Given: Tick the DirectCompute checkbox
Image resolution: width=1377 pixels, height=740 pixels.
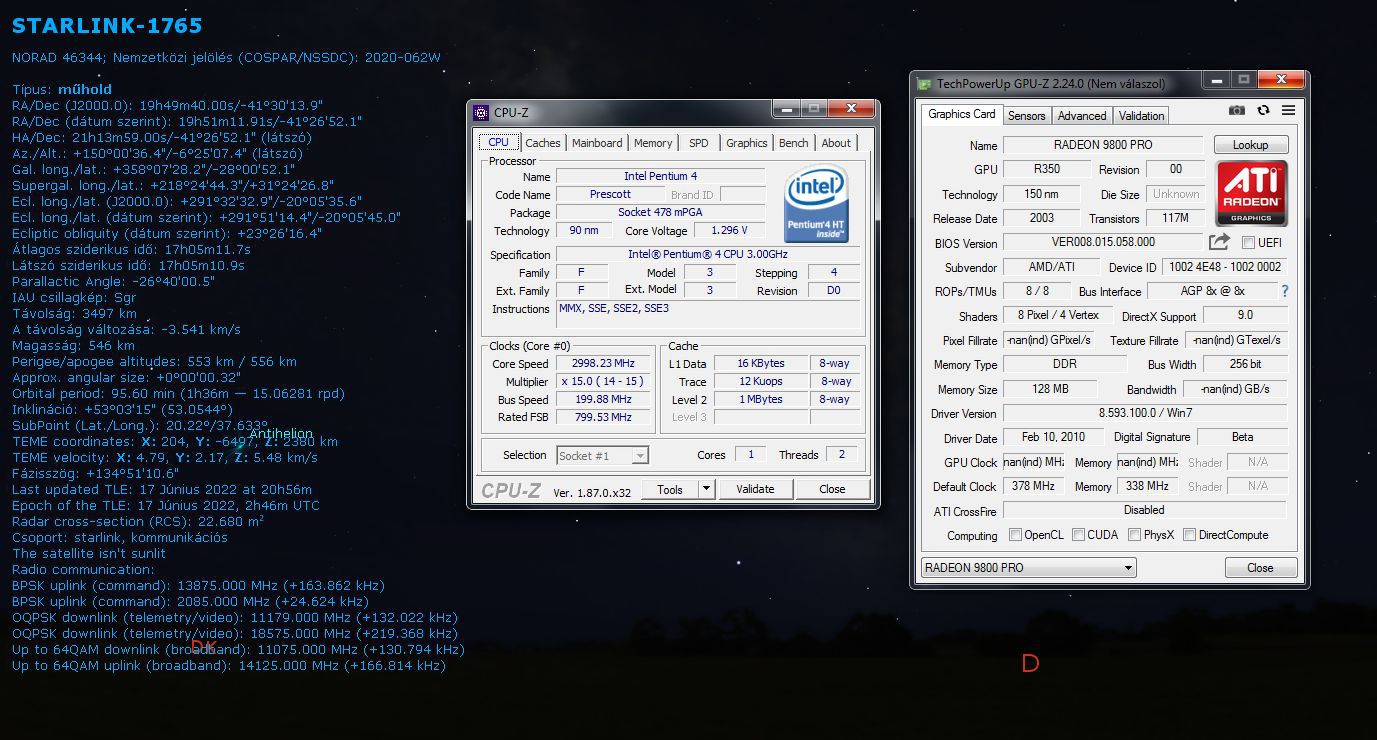Looking at the screenshot, I should (x=1189, y=535).
